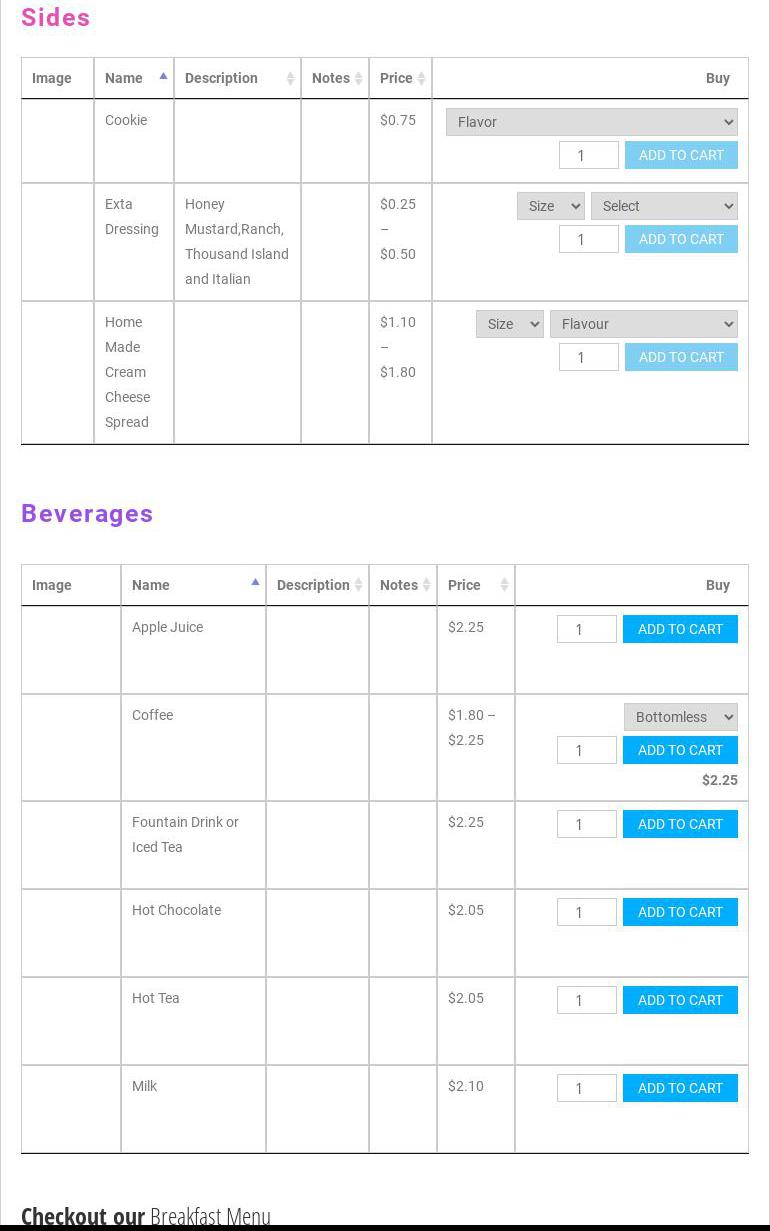Screen dimensions: 770x1231
Task: Add Fountain Drink or Iced Tea to cart
Action: point(680,824)
